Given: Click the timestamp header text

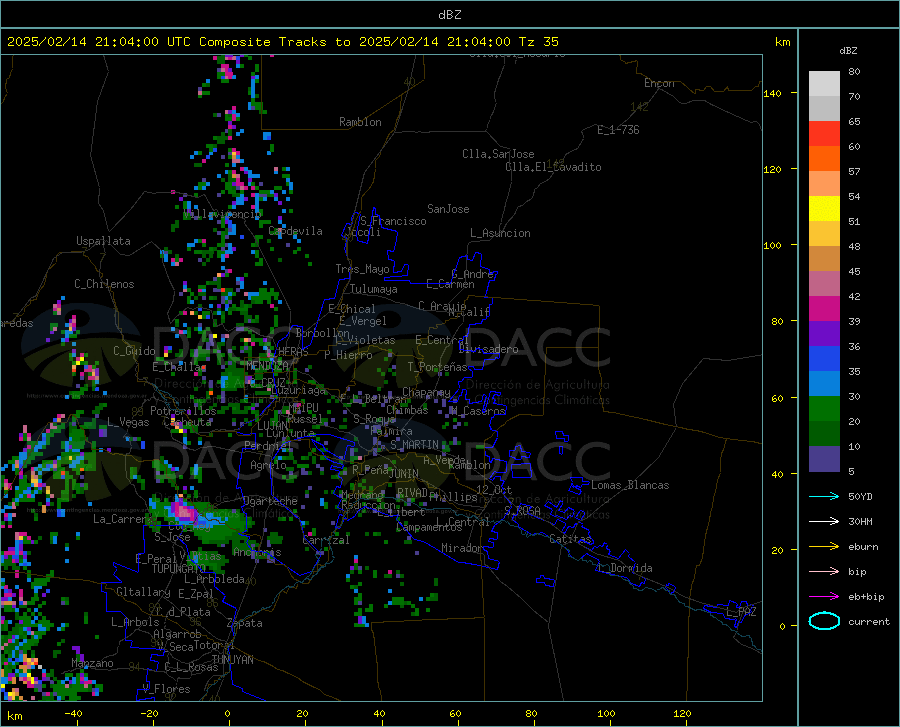Looking at the screenshot, I should [282, 42].
